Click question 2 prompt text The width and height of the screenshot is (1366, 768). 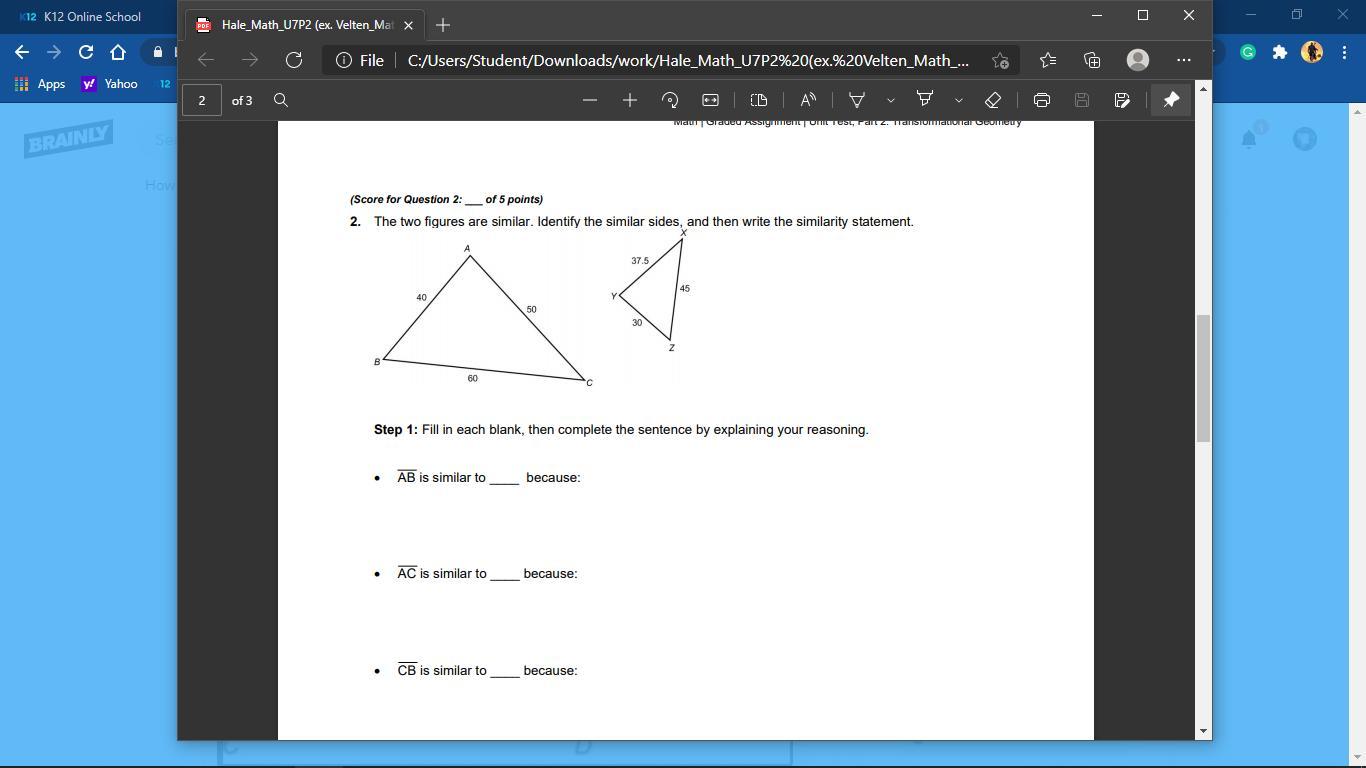pos(644,222)
